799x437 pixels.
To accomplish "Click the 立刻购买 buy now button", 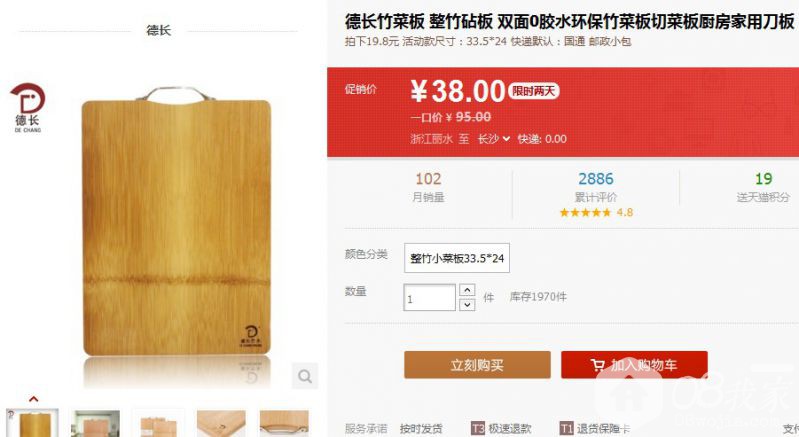I will coord(477,365).
